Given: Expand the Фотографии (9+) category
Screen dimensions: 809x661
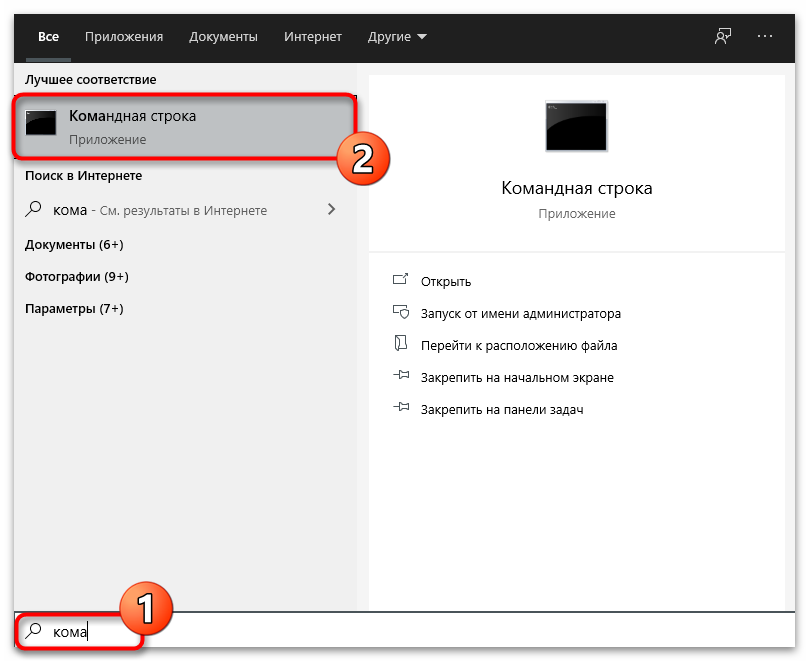Looking at the screenshot, I should click(77, 276).
